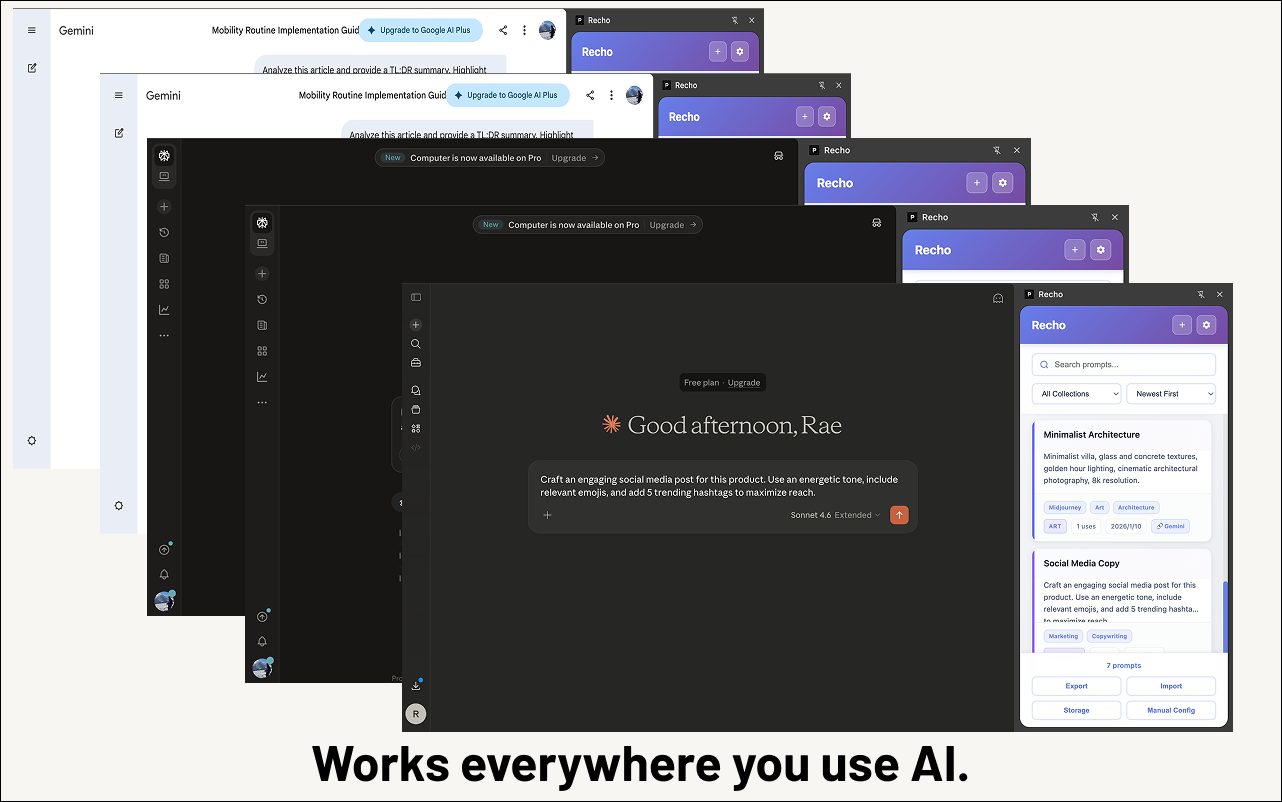Click the Midjourney tag

[x=1064, y=508]
